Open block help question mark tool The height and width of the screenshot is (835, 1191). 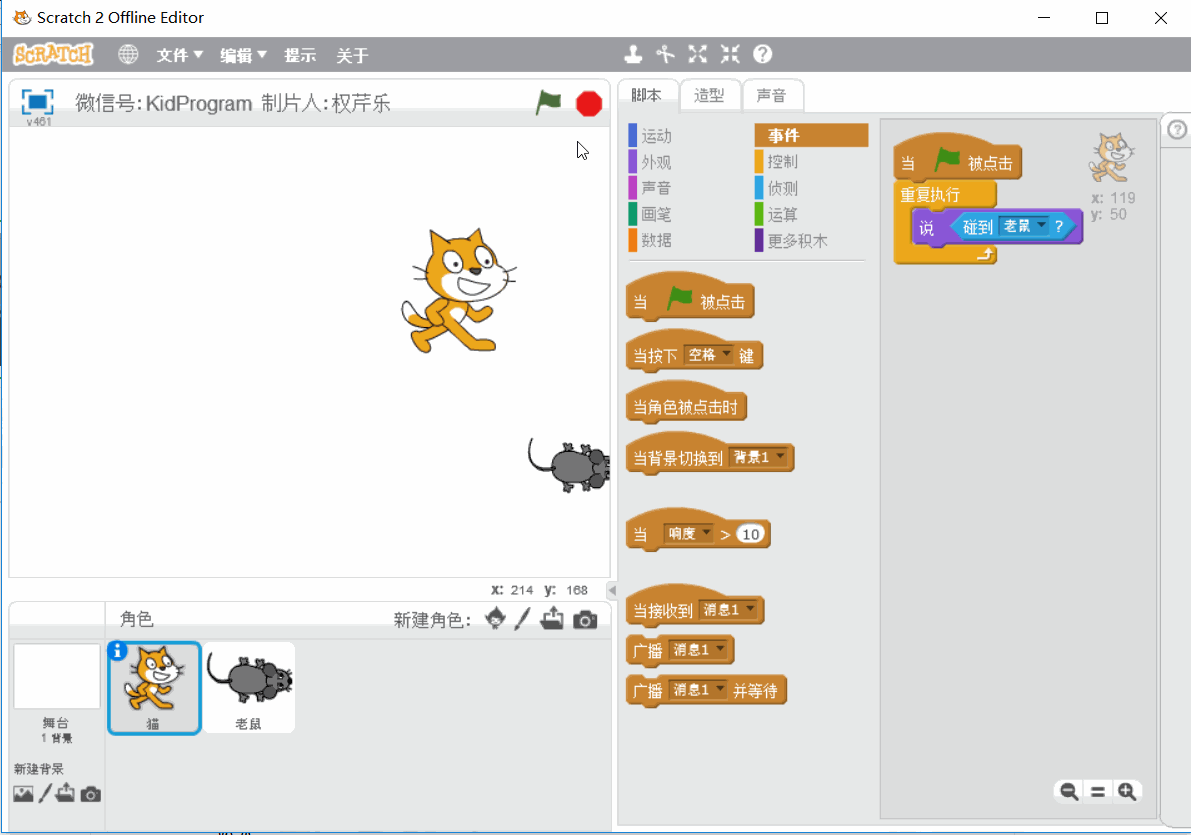763,54
